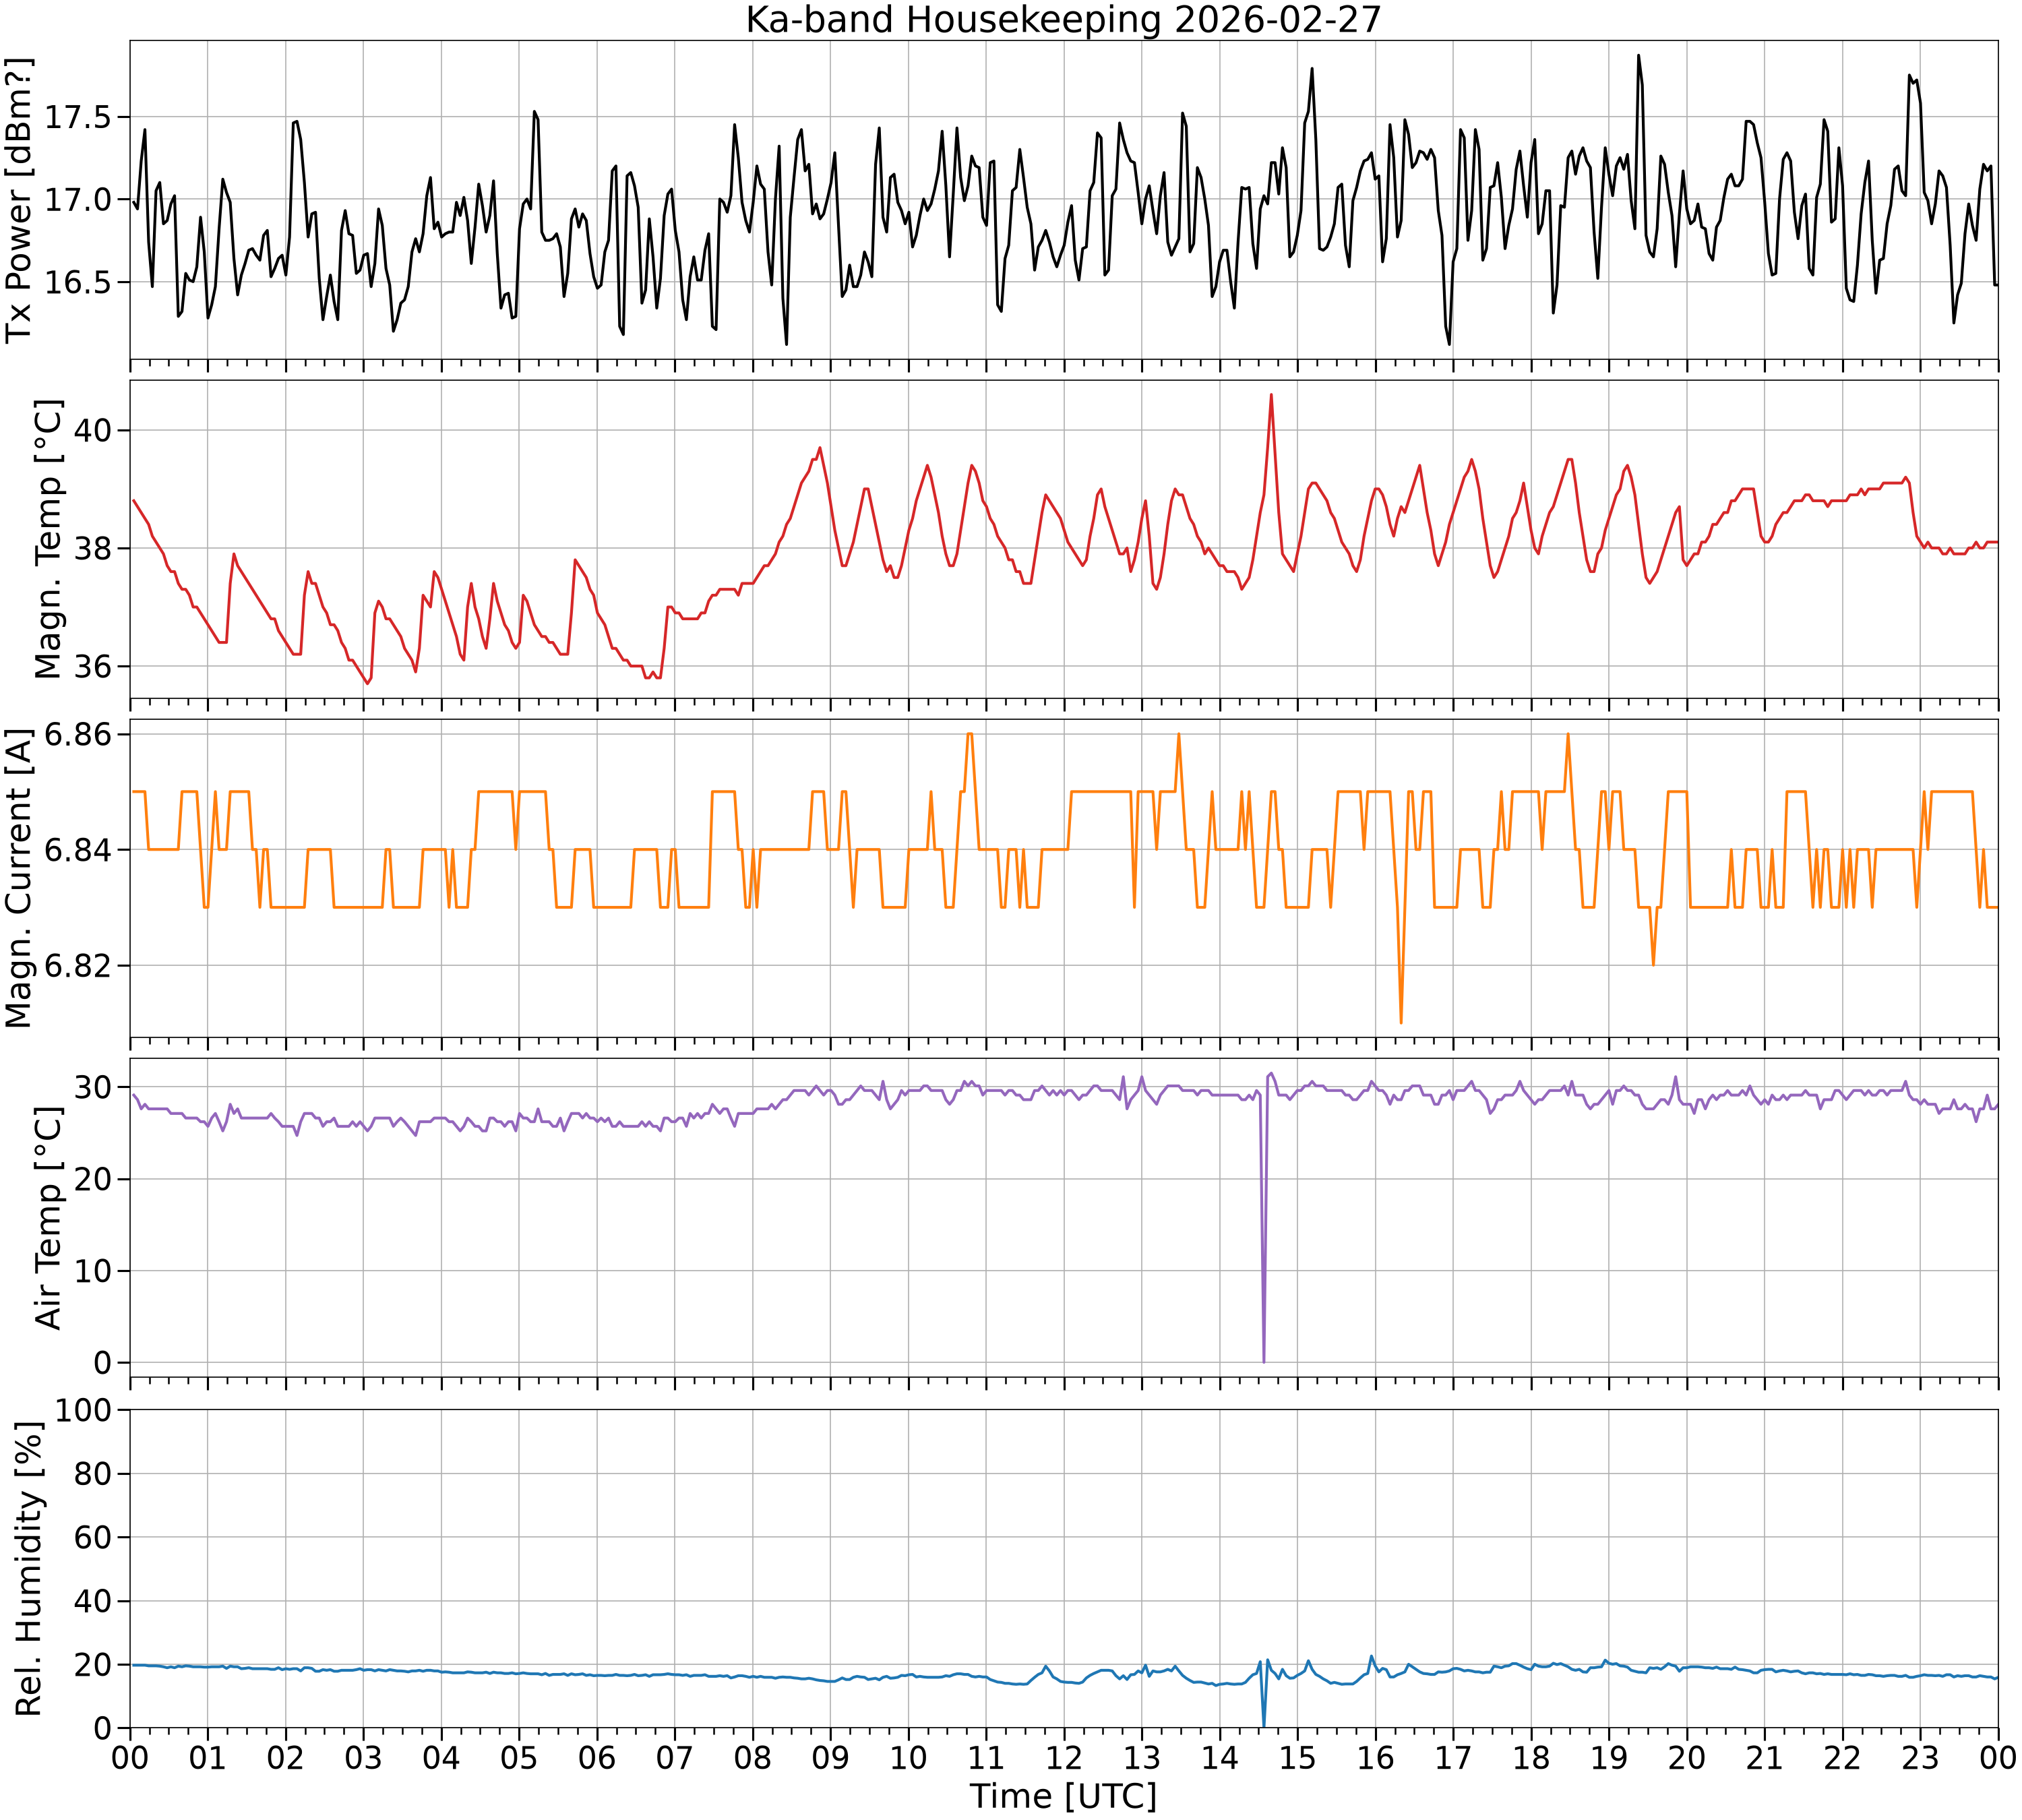
Task: Click the Magn. Current [A] axis label
Action: [19, 878]
